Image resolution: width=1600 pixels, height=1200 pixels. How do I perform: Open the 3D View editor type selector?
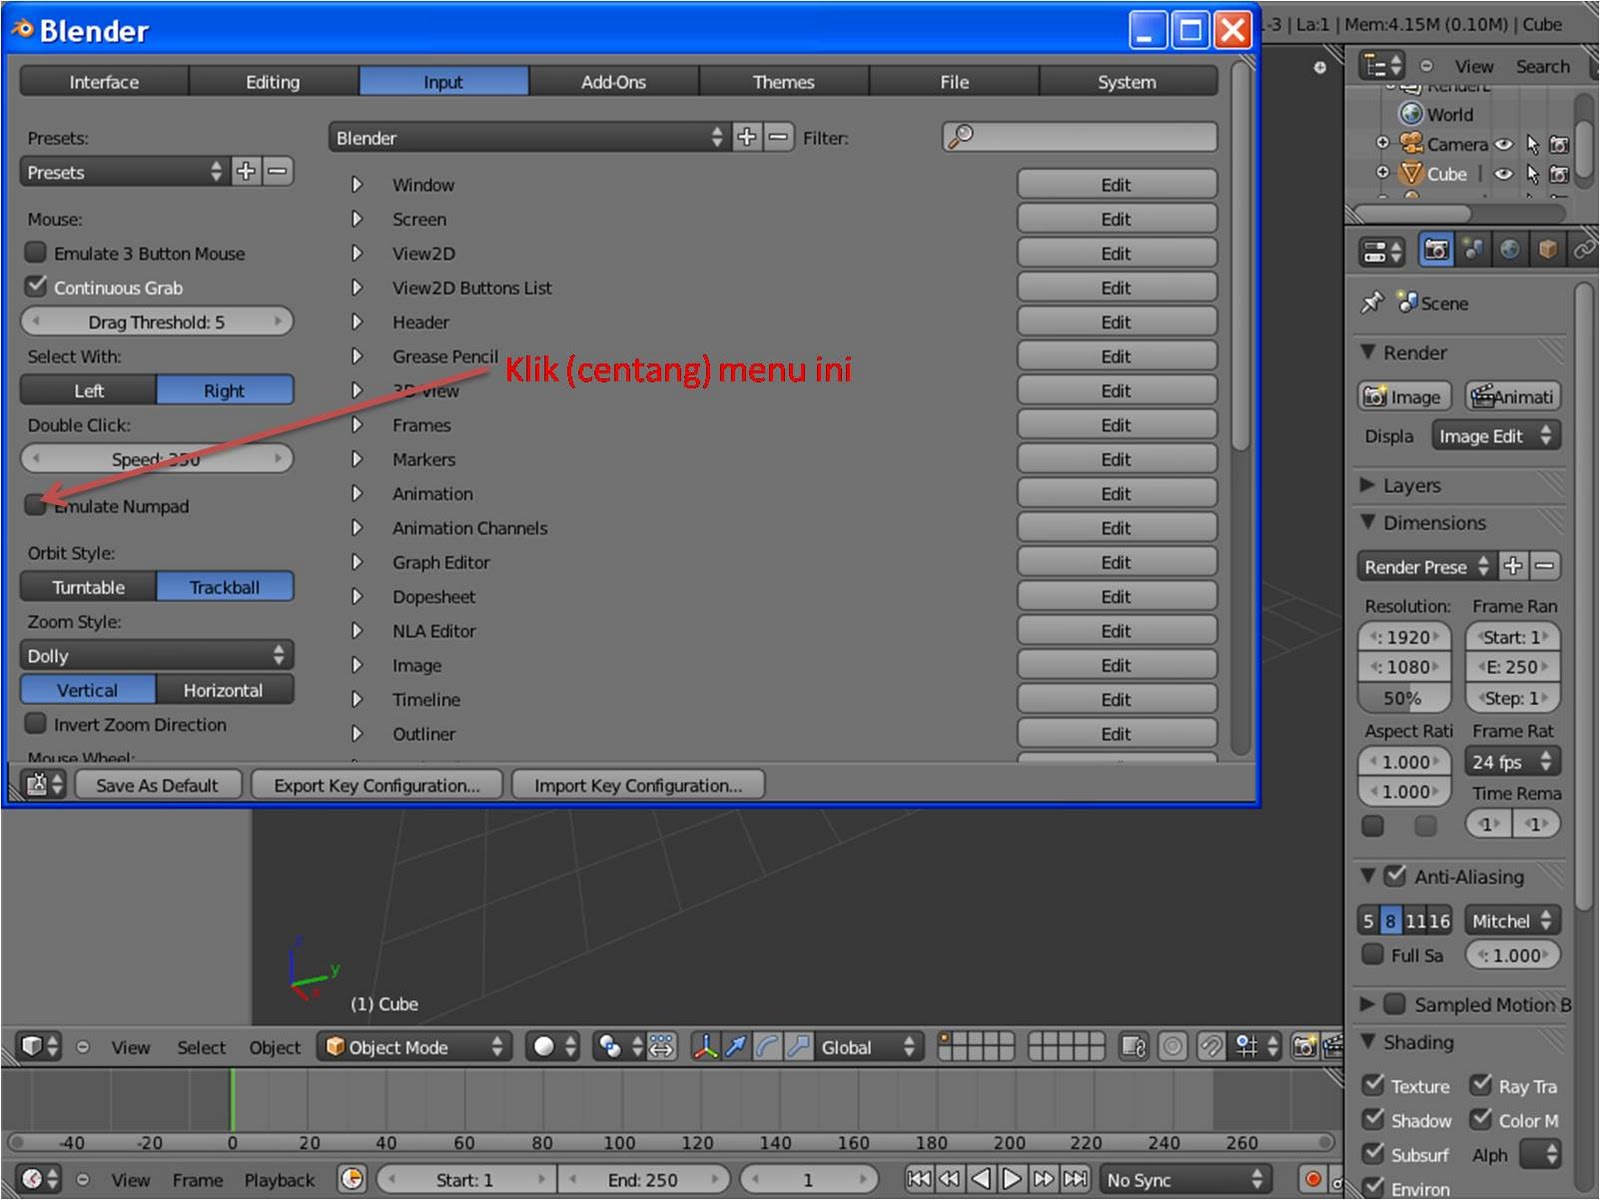pyautogui.click(x=40, y=1047)
